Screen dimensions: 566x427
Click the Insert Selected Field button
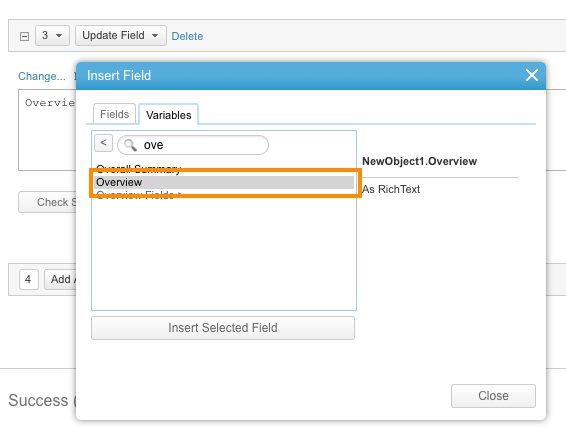click(x=223, y=328)
